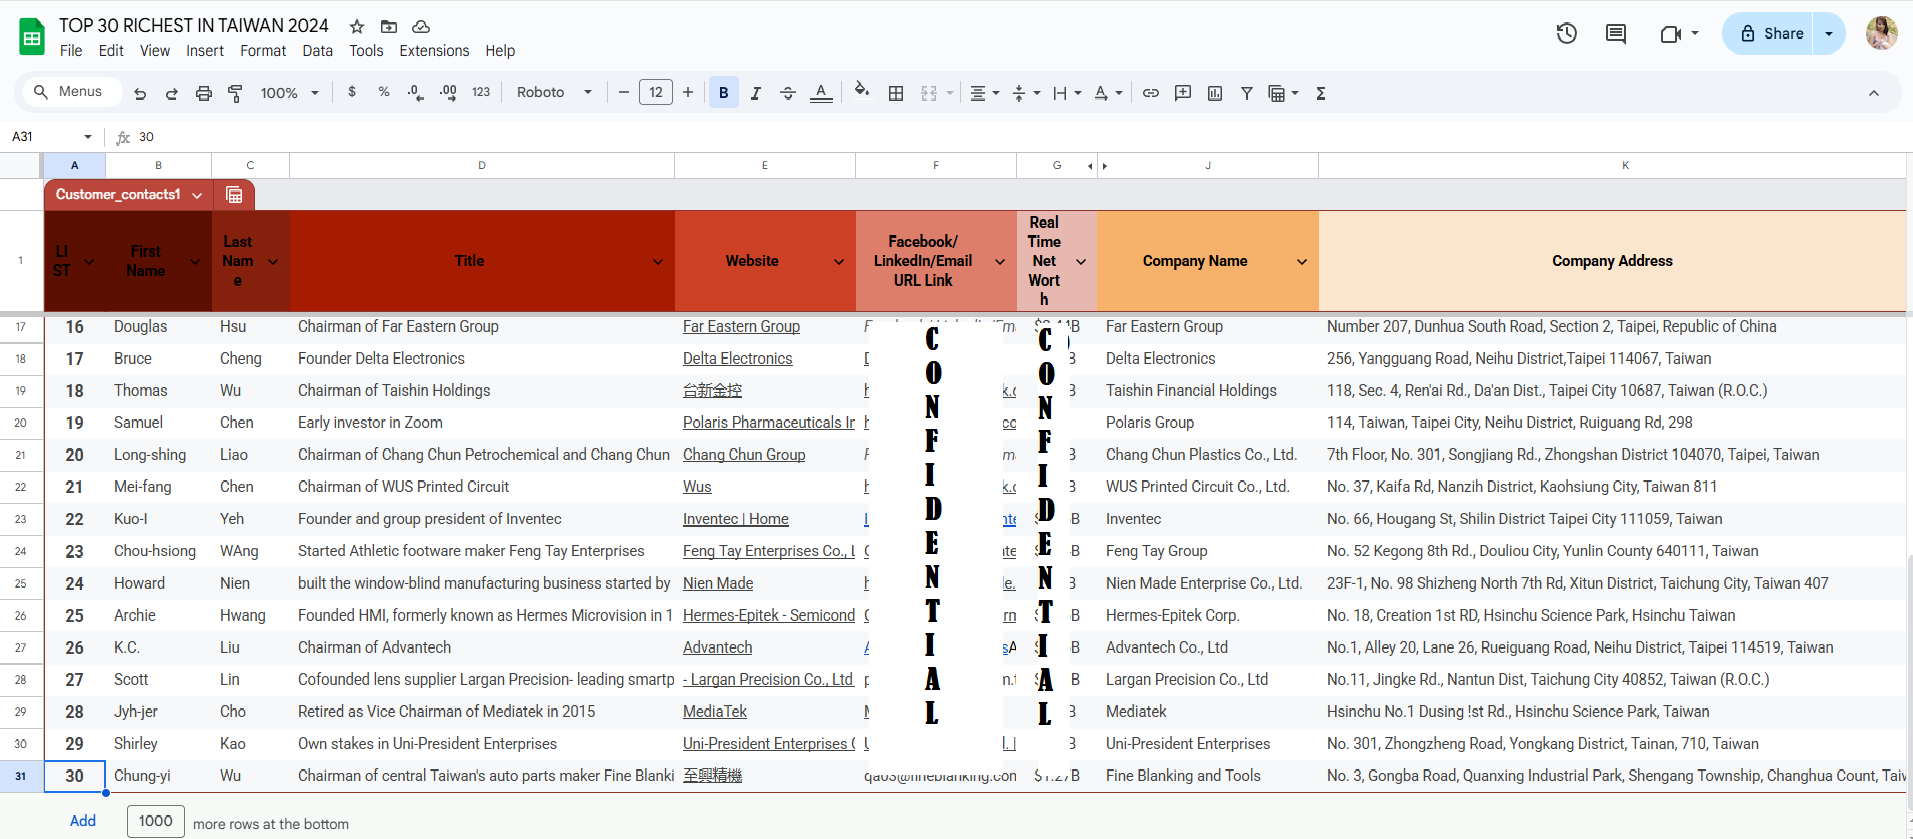Image resolution: width=1913 pixels, height=839 pixels.
Task: Open the Format menu
Action: (x=263, y=51)
